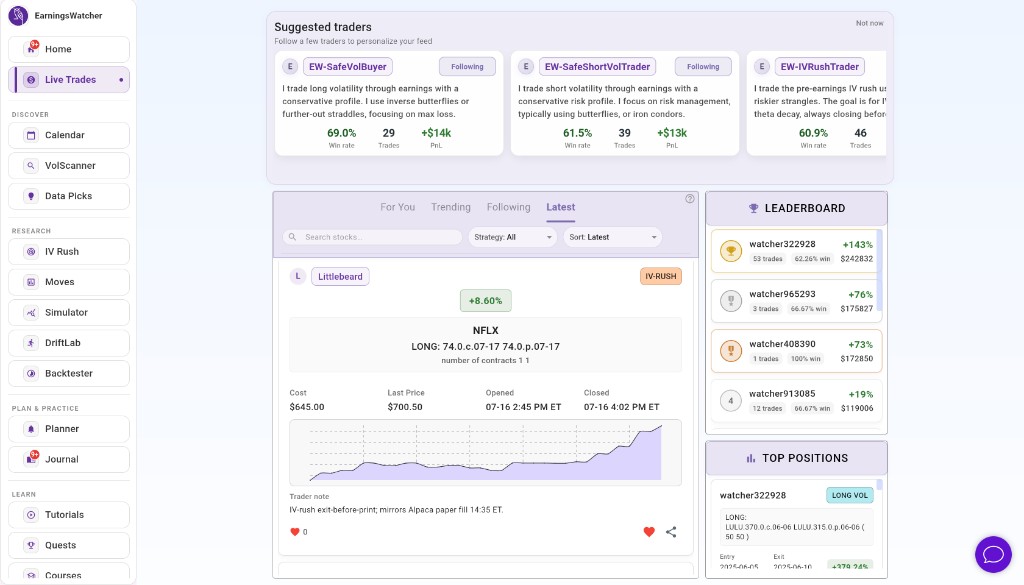The image size is (1024, 585).
Task: Open Littleboard trader profile link
Action: pyautogui.click(x=340, y=277)
